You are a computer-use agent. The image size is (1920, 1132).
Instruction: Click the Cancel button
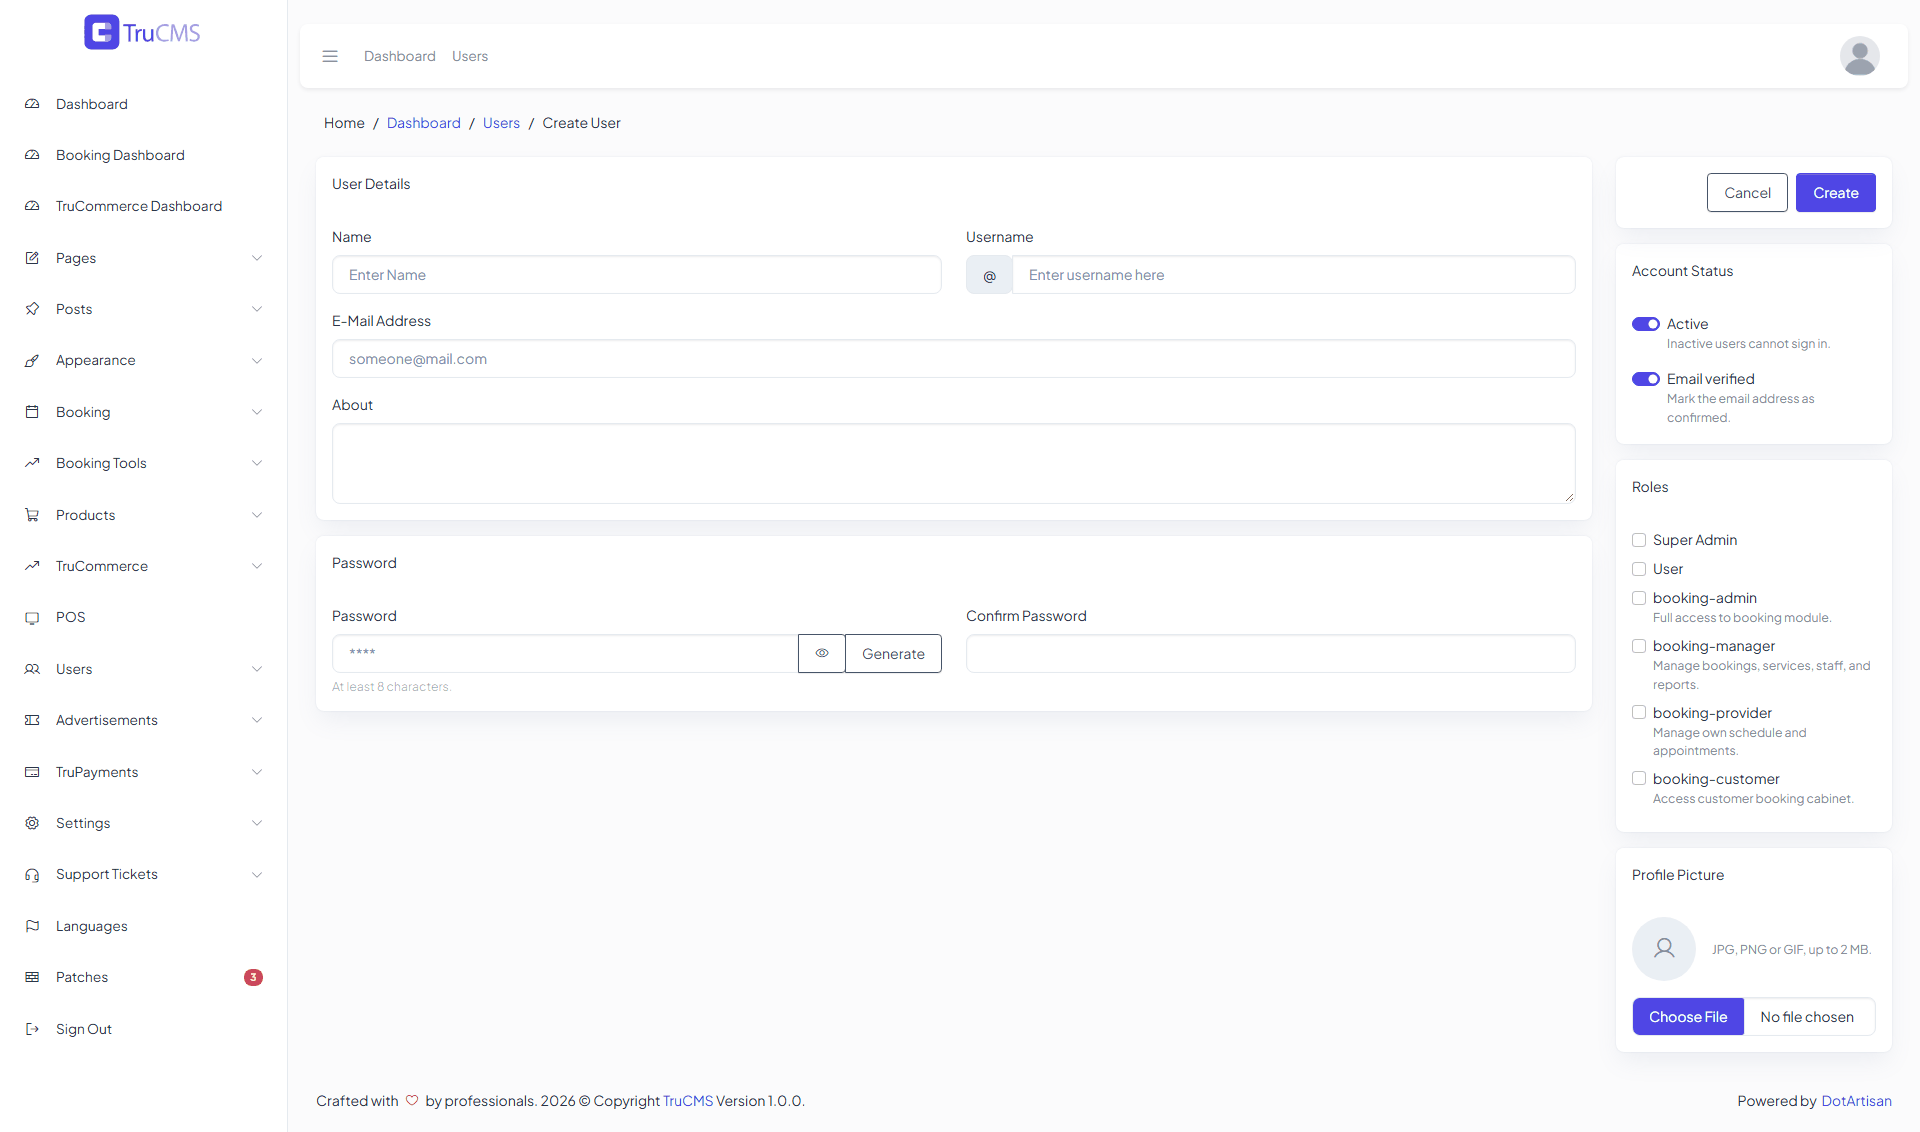pyautogui.click(x=1747, y=193)
